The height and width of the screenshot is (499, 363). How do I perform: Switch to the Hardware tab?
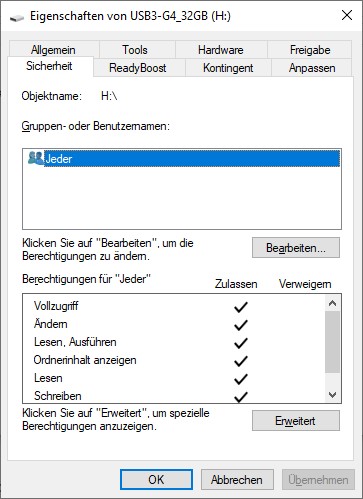(x=221, y=50)
